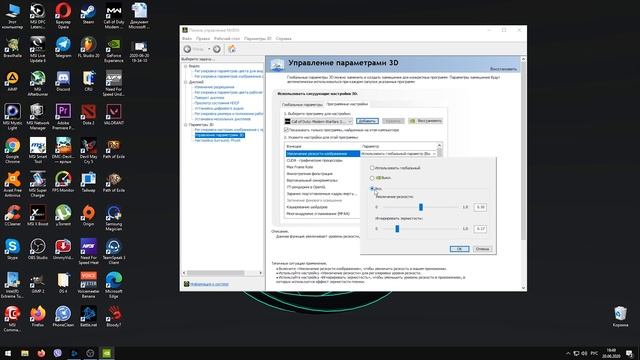Image resolution: width=640 pixels, height=360 pixels.
Task: Click the Forward arrow in NVIDIA toolbar
Action: click(217, 49)
